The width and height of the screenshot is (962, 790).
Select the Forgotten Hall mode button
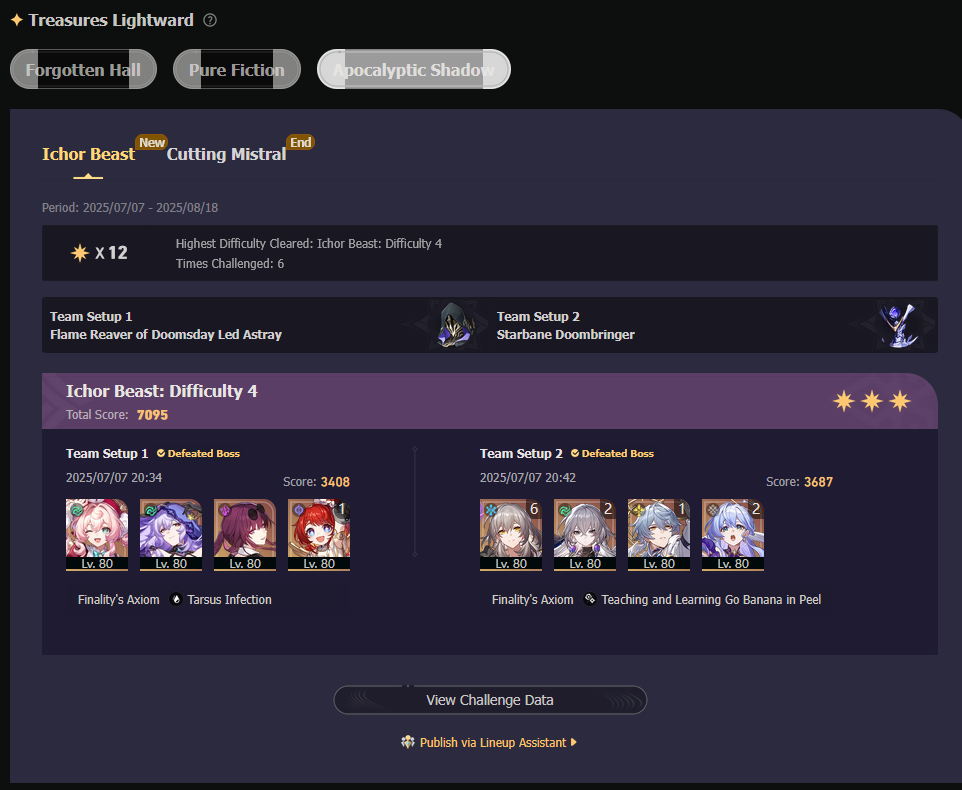[x=83, y=69]
